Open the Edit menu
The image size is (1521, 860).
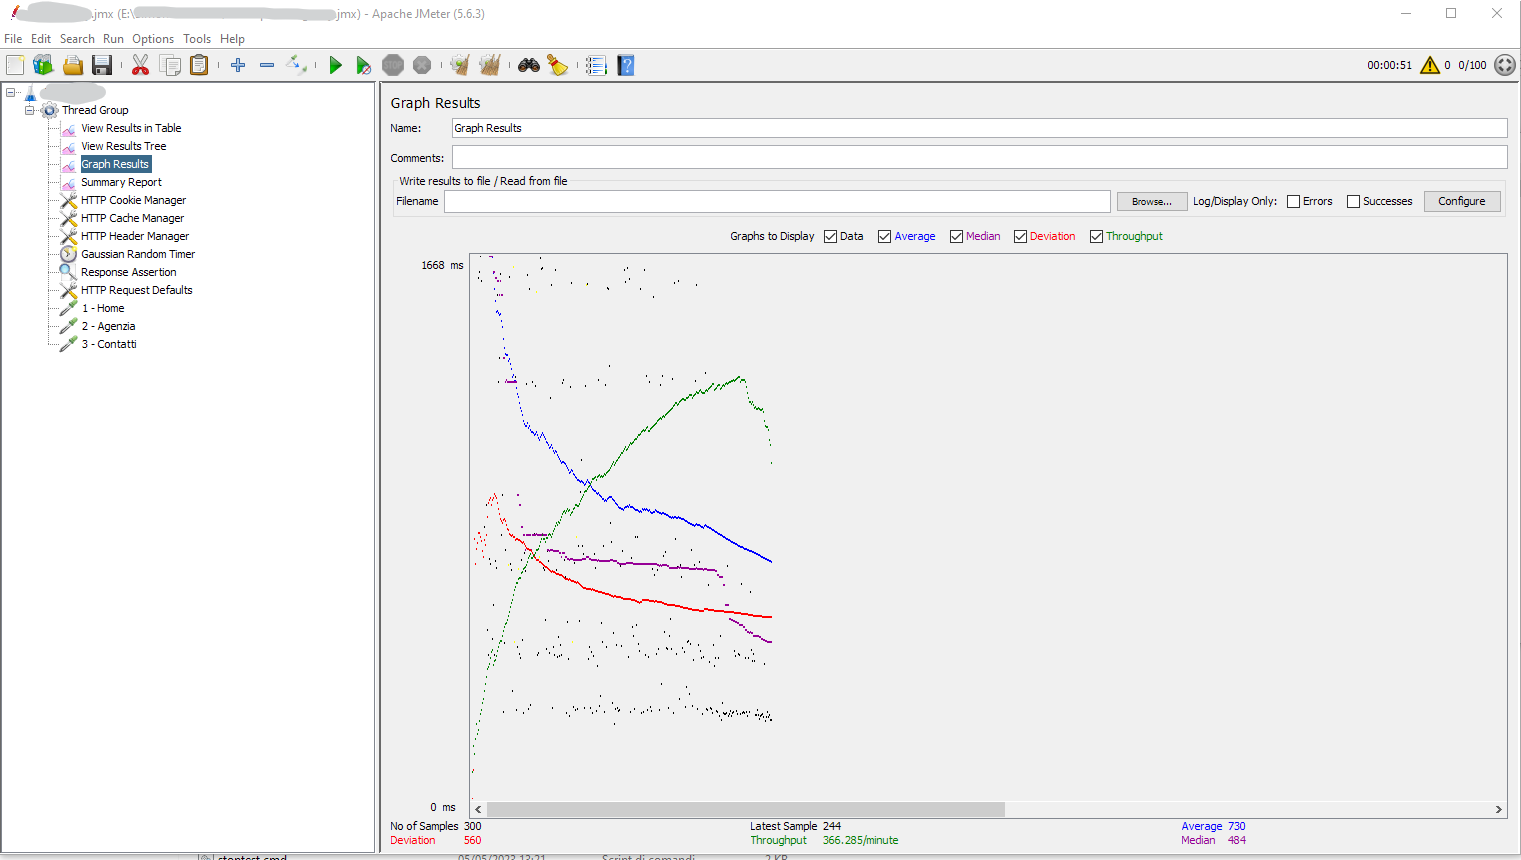41,39
